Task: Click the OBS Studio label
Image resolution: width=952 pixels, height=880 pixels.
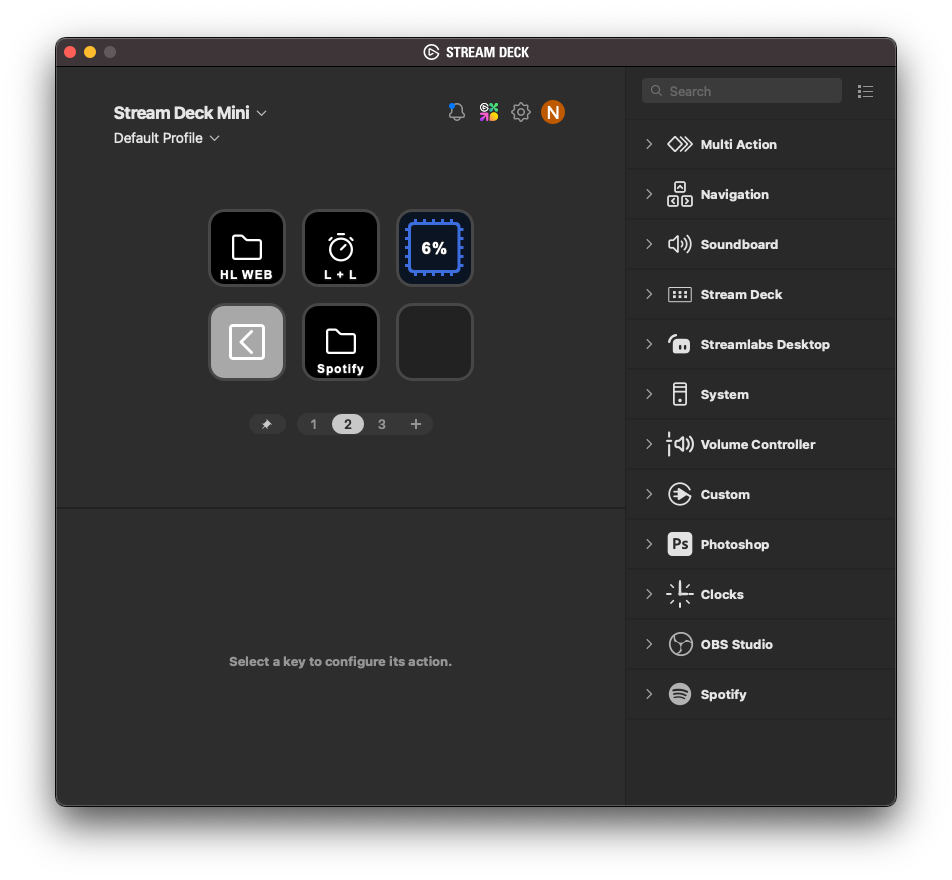Action: pos(736,644)
